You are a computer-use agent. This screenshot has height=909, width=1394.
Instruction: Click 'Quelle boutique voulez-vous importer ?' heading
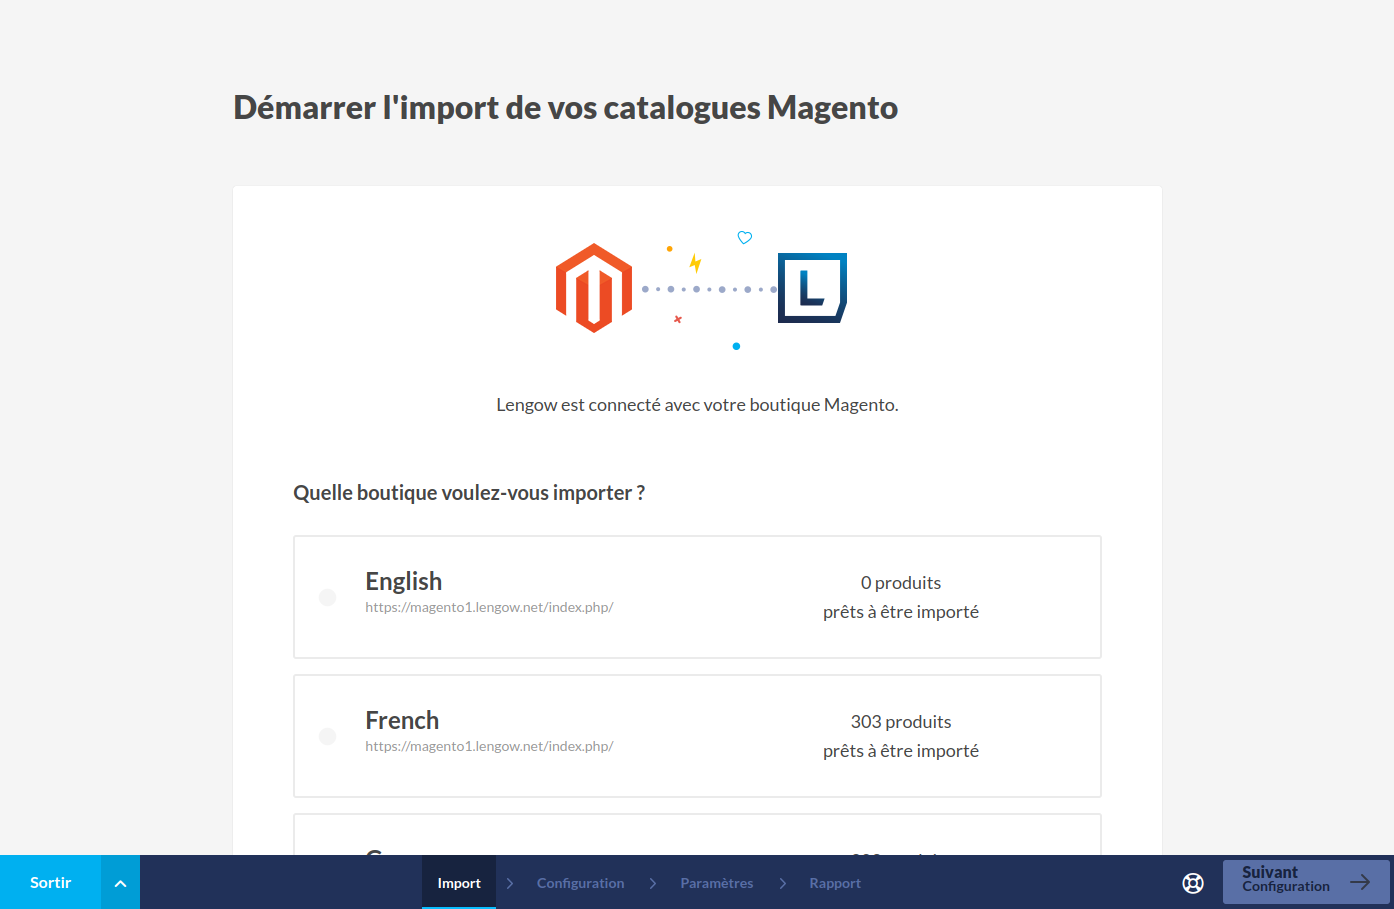[469, 493]
